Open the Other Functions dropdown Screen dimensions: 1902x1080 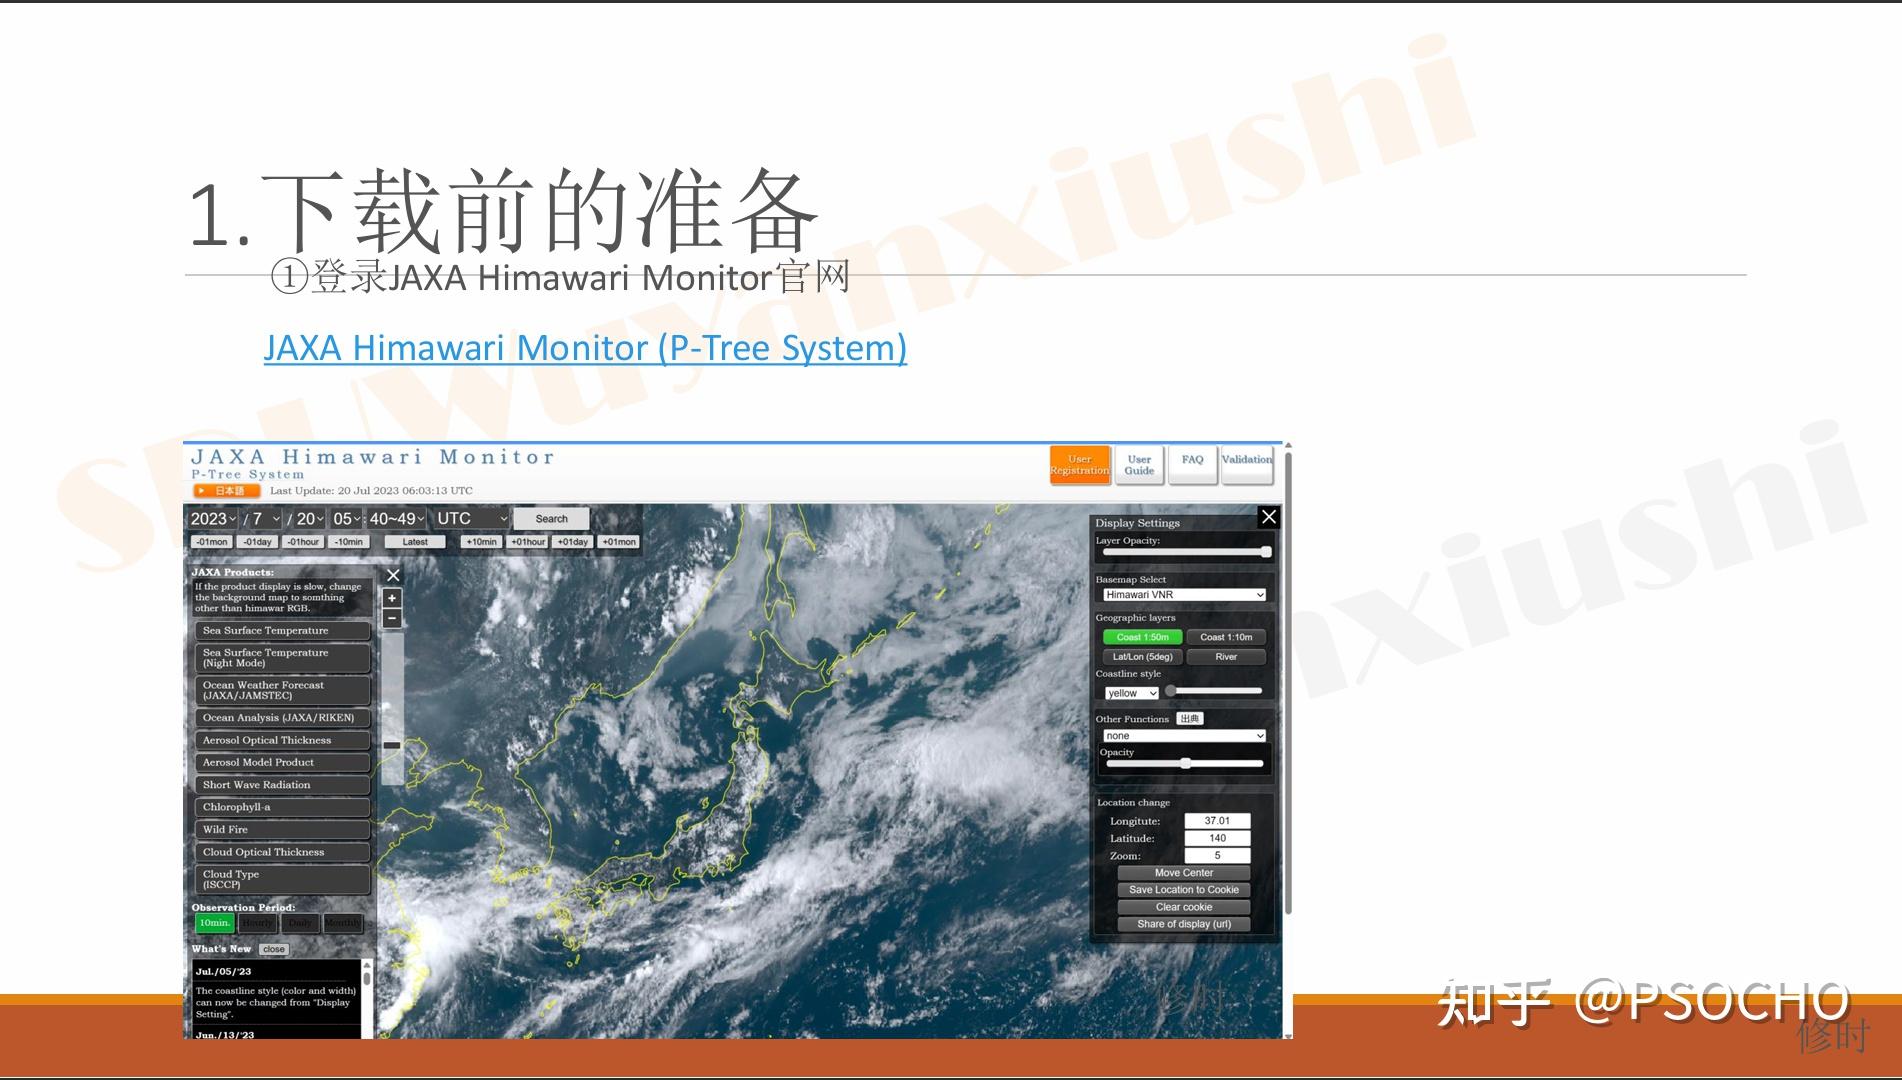coord(1184,735)
